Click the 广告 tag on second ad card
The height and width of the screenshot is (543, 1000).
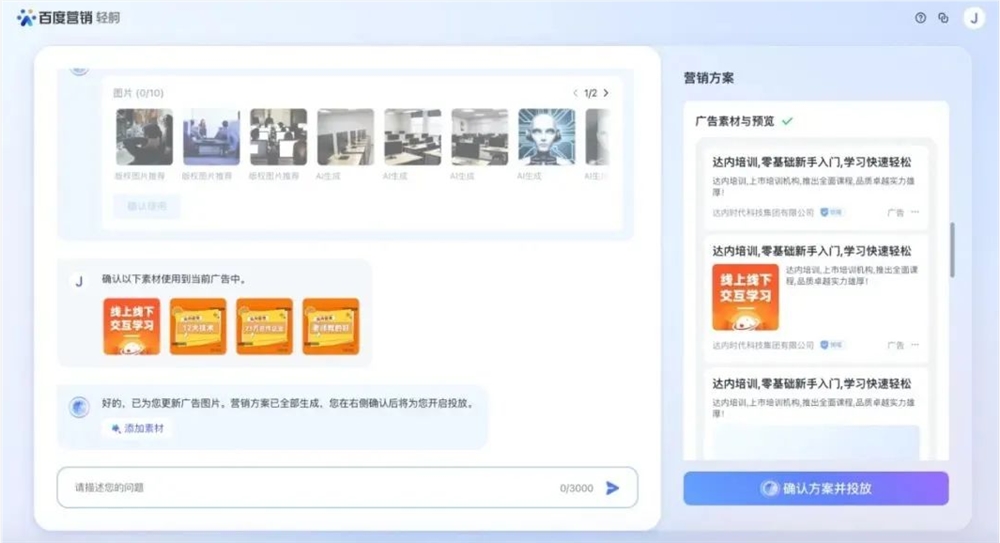click(x=895, y=345)
